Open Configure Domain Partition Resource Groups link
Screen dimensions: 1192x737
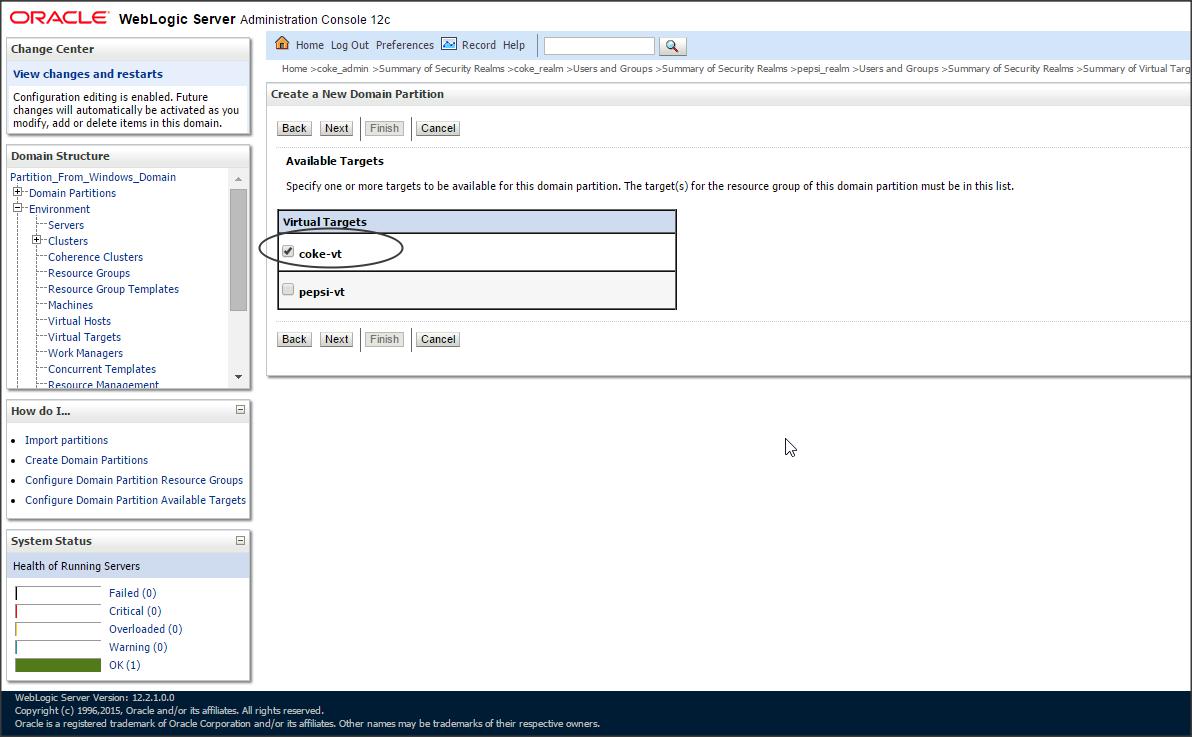point(134,479)
